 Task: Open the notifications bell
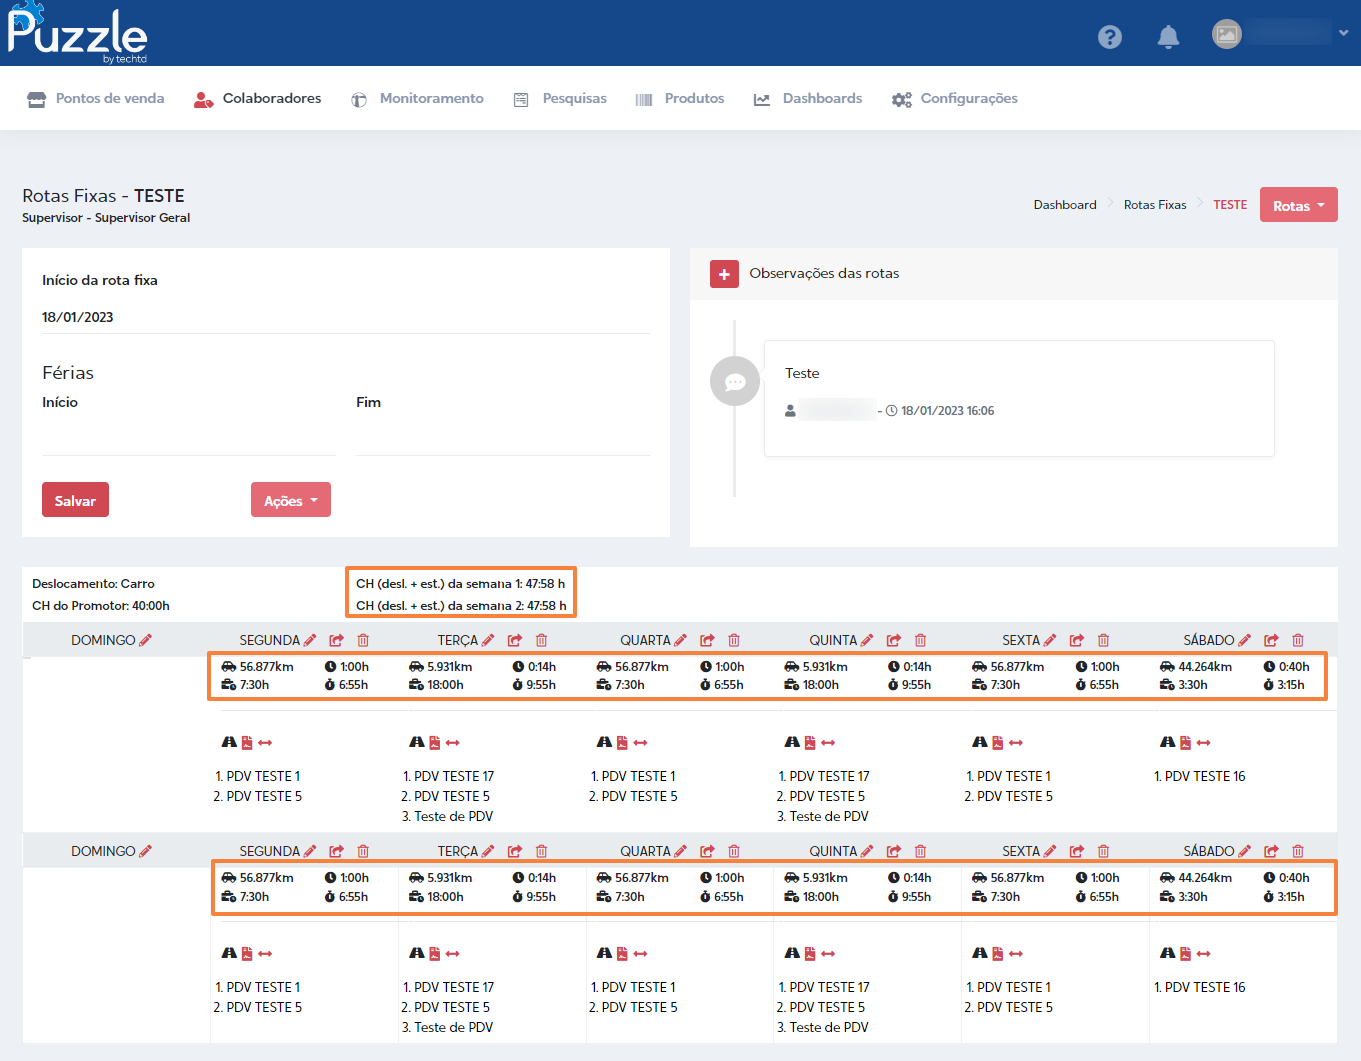[1168, 37]
